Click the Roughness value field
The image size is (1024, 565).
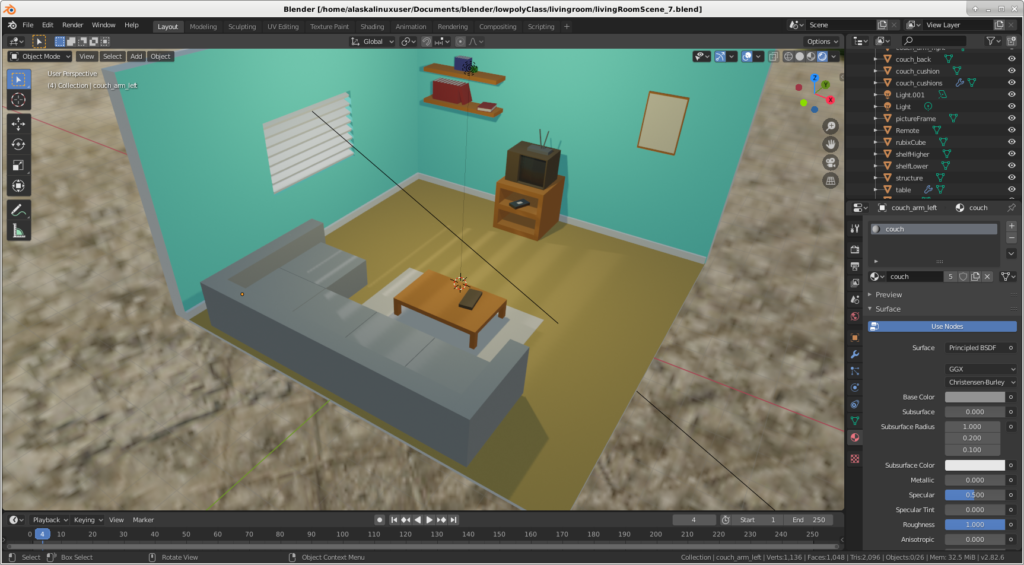[x=974, y=524]
